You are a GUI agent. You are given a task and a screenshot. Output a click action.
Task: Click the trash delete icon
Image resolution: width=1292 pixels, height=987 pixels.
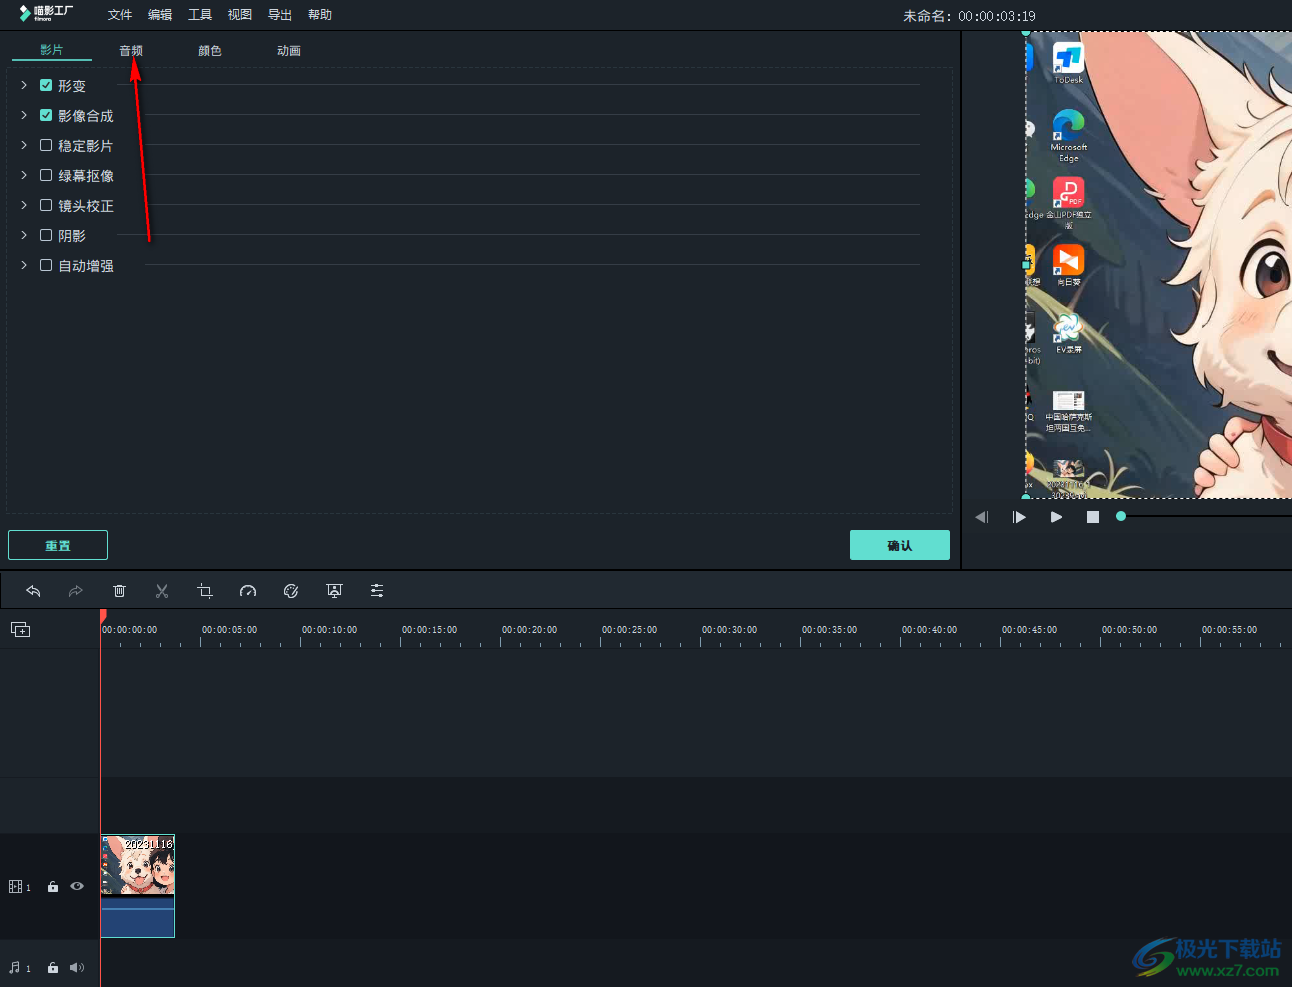(x=119, y=591)
